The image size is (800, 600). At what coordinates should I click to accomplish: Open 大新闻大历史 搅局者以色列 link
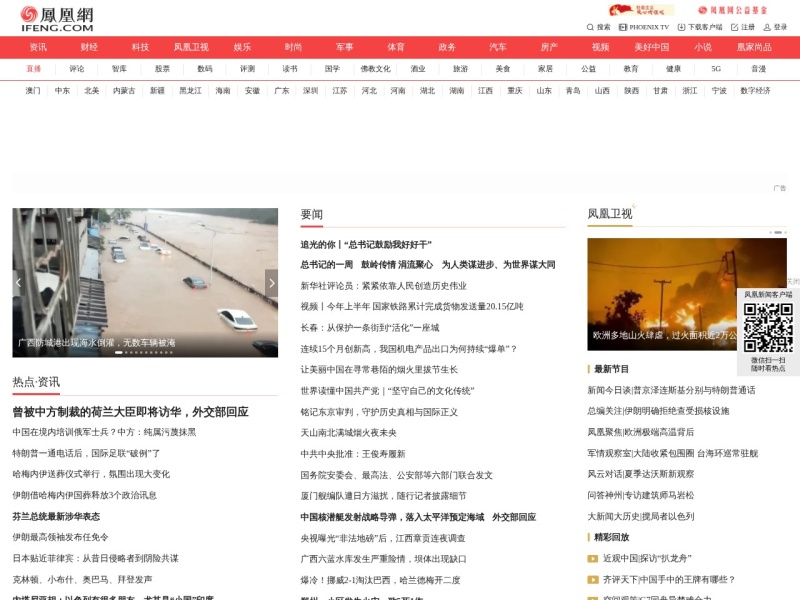click(640, 516)
